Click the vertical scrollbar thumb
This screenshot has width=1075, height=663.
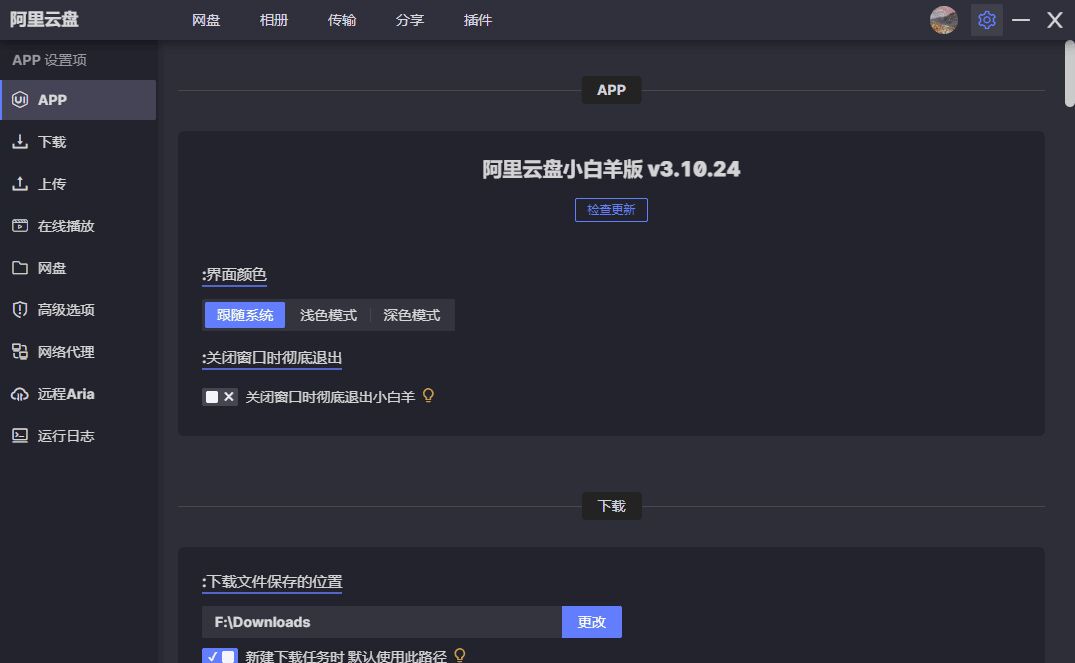click(1070, 73)
